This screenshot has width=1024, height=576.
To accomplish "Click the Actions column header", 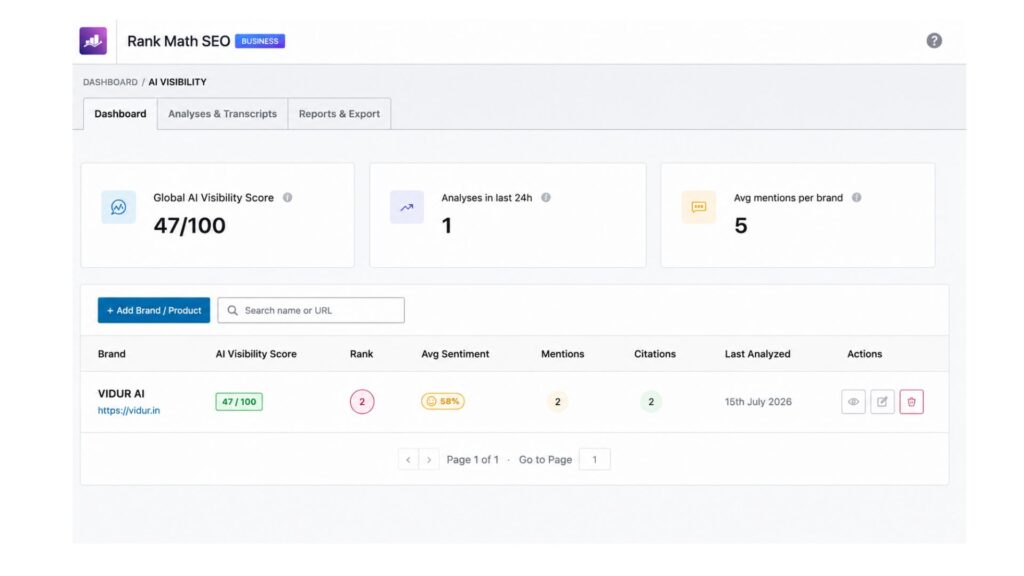I will (x=865, y=354).
